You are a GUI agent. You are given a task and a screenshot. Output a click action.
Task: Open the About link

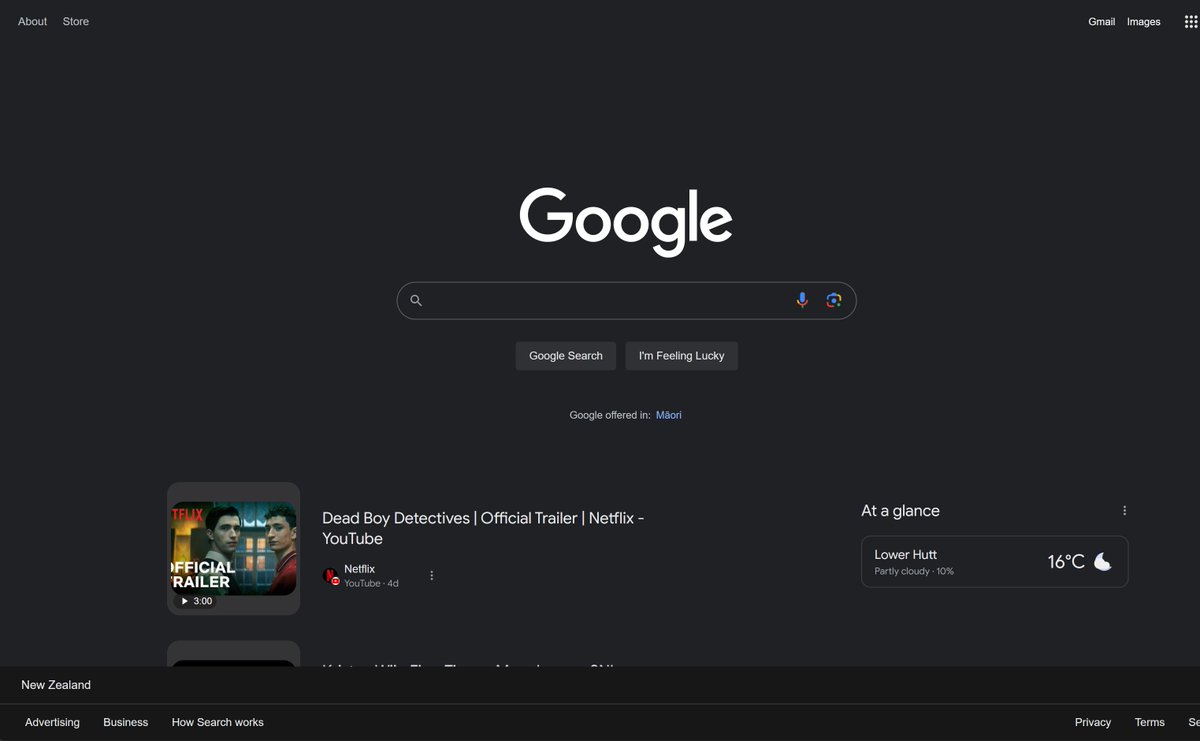tap(33, 21)
